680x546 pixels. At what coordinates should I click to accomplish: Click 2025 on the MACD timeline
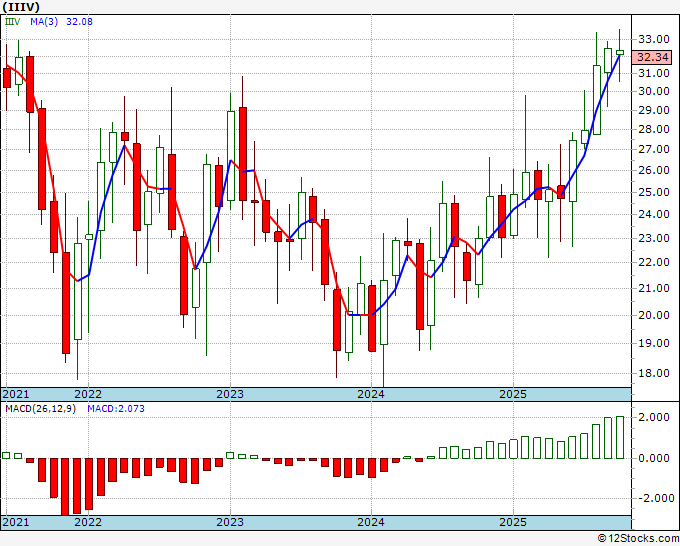[x=513, y=522]
